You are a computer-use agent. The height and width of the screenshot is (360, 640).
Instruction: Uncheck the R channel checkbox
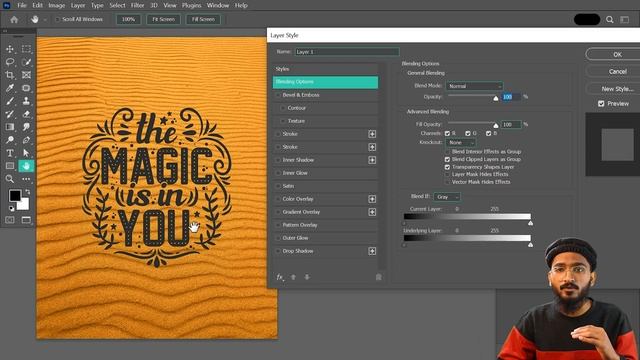(x=447, y=133)
